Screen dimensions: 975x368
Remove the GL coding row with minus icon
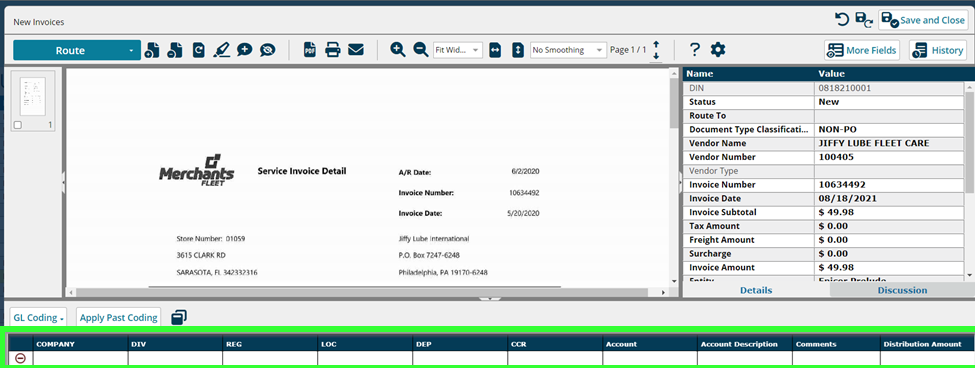pos(20,358)
